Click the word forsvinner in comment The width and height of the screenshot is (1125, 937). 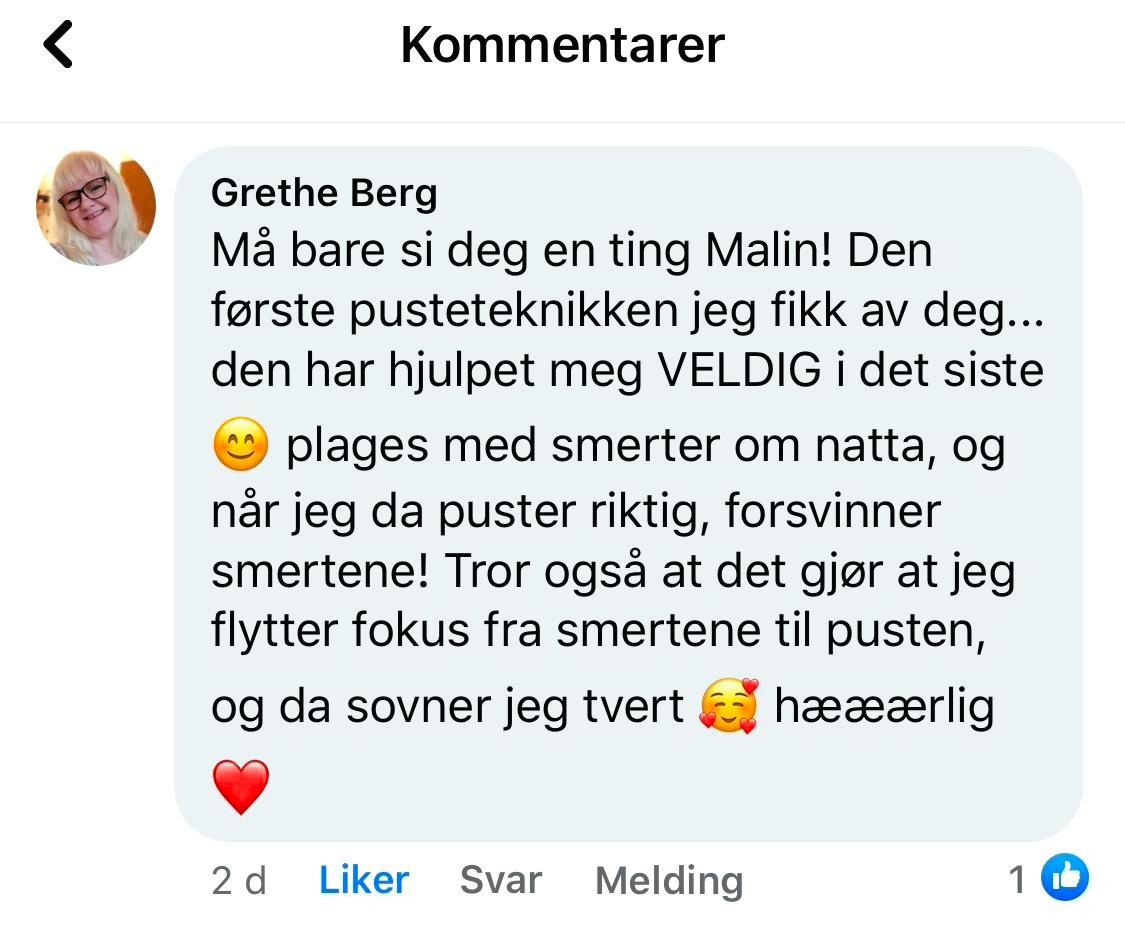(833, 512)
